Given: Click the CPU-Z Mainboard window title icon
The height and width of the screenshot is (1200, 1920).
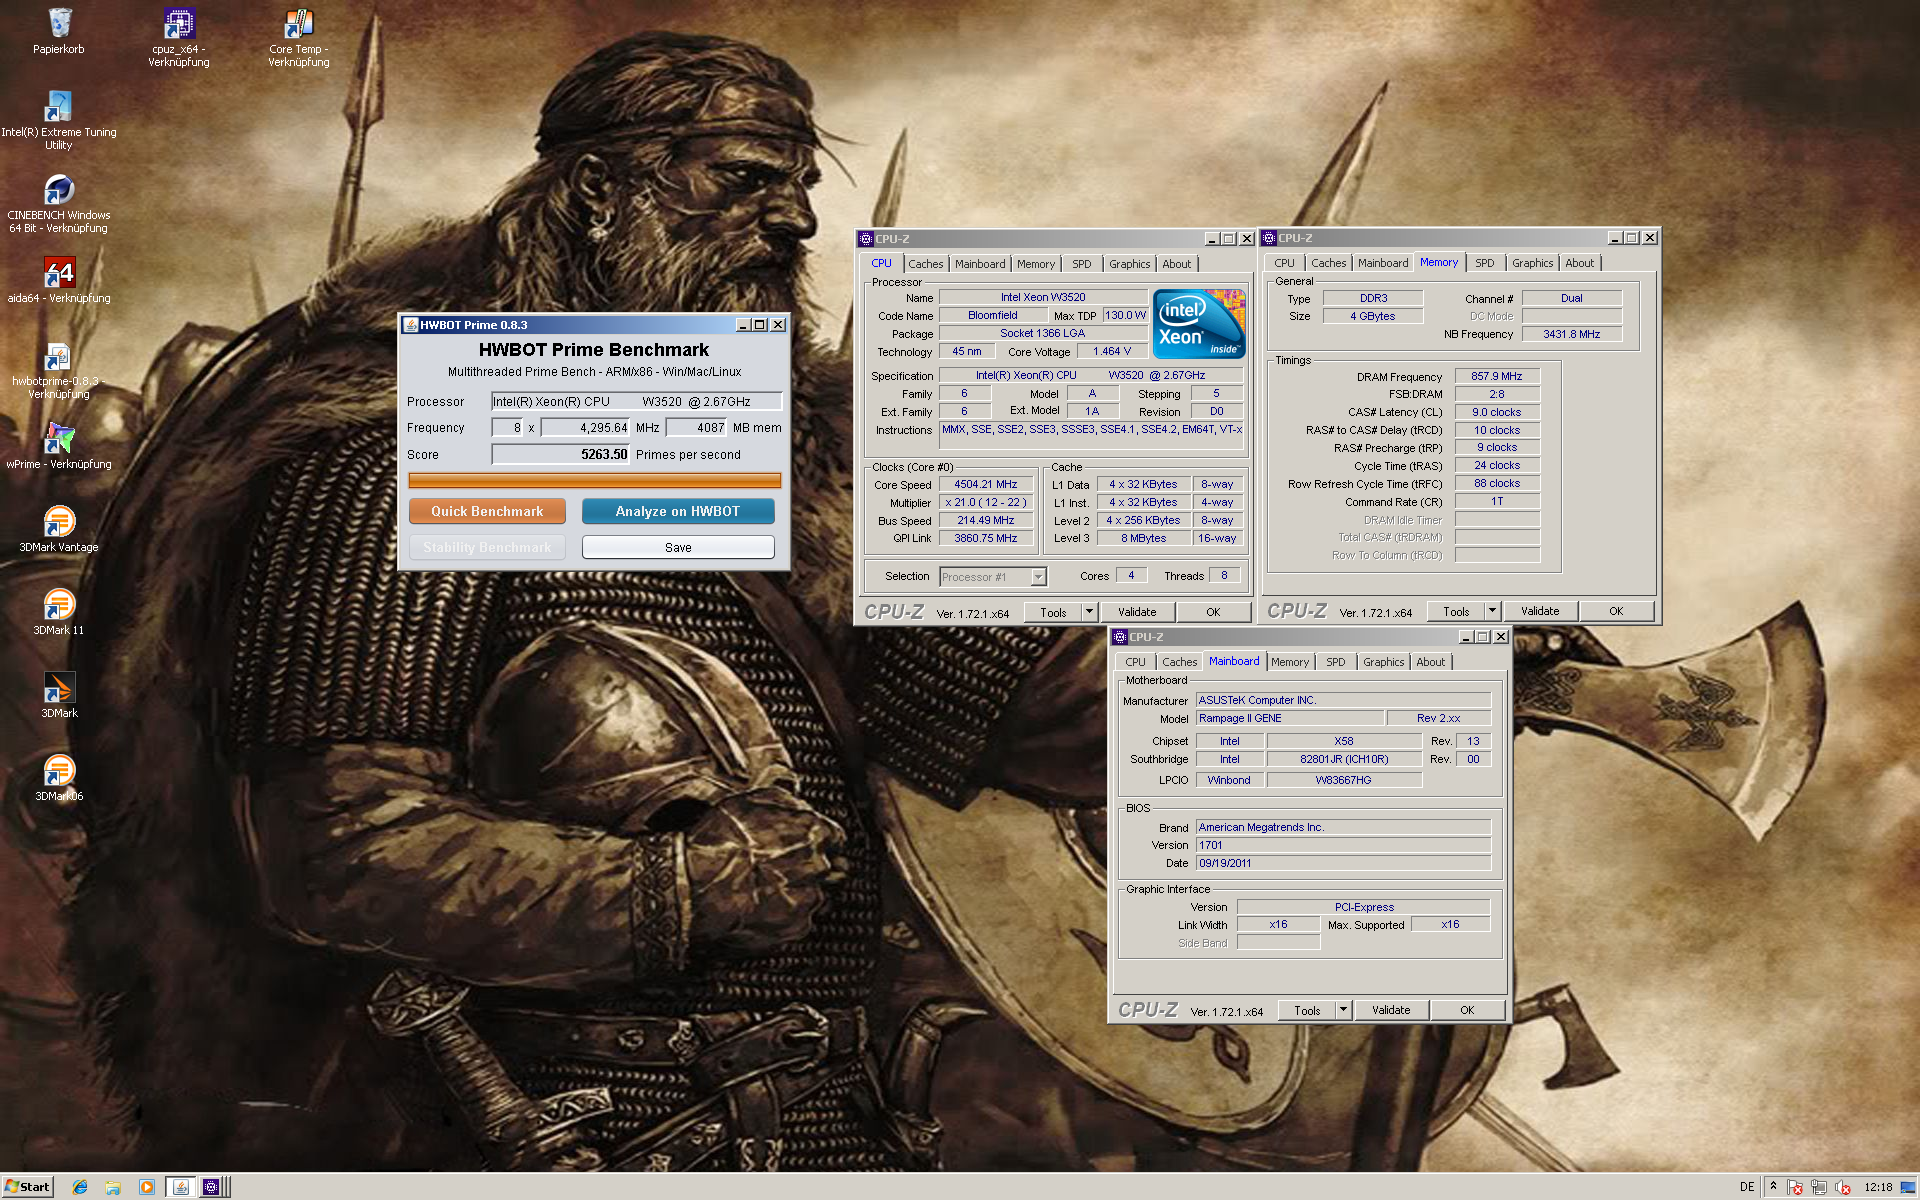Looking at the screenshot, I should coord(1120,637).
